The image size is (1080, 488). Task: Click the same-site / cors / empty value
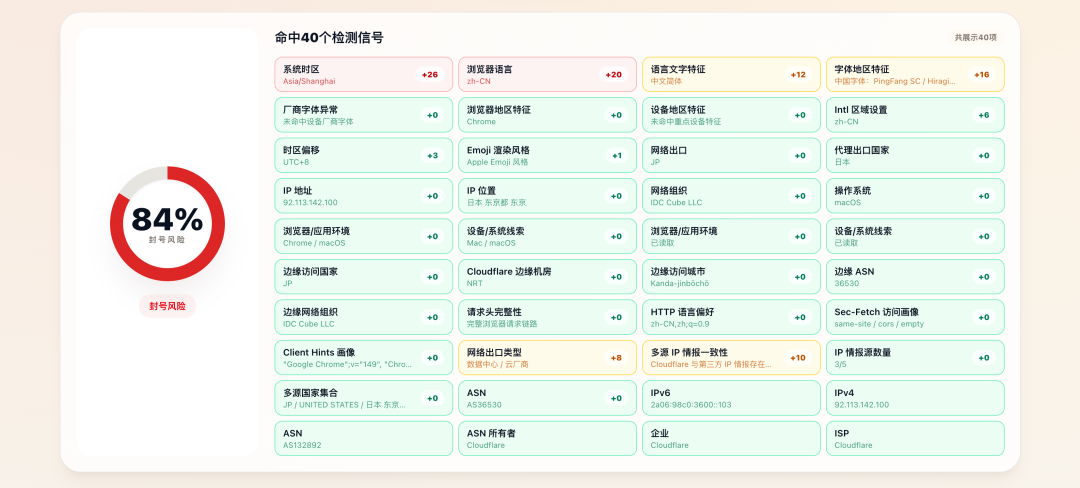point(880,324)
